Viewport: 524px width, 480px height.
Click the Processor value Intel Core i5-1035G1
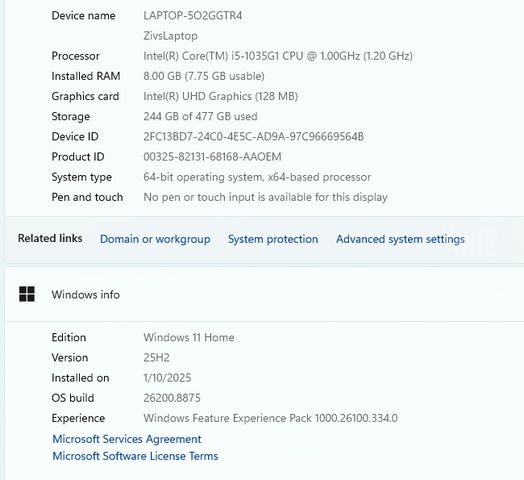278,56
